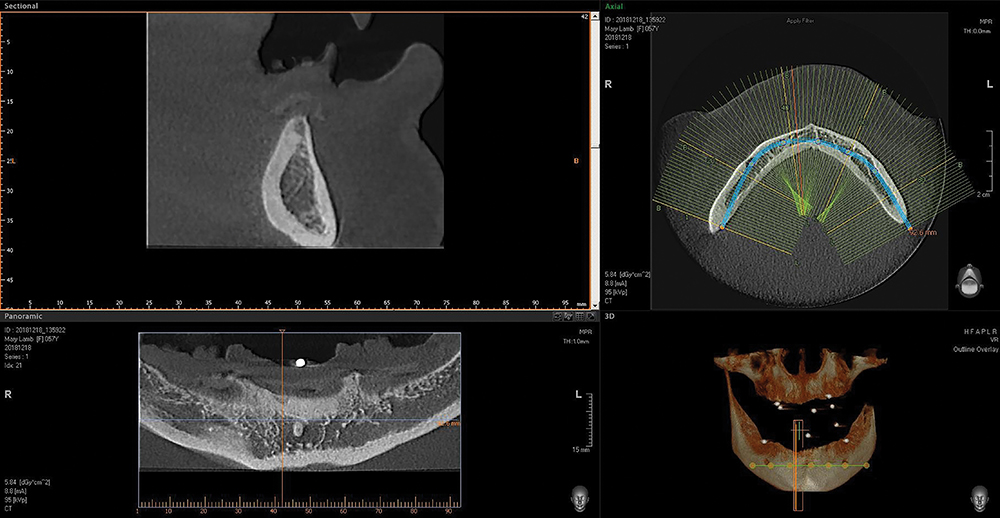Select the Axial panel title
This screenshot has width=1000, height=518.
[613, 4]
